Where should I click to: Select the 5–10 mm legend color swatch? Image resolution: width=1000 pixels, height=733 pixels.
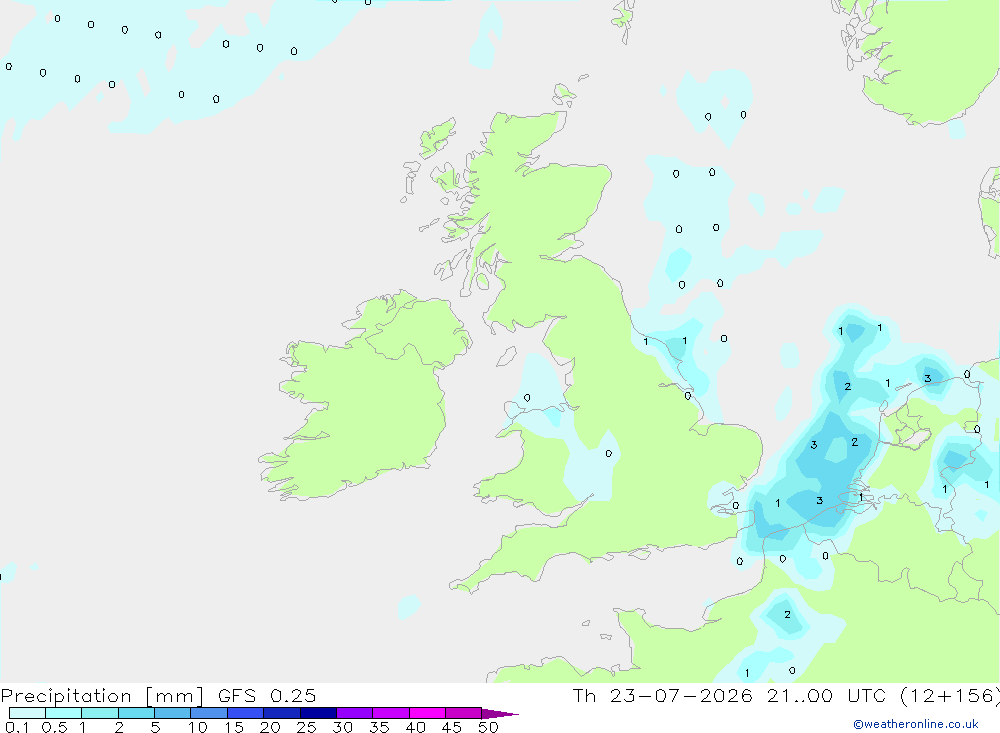click(172, 713)
